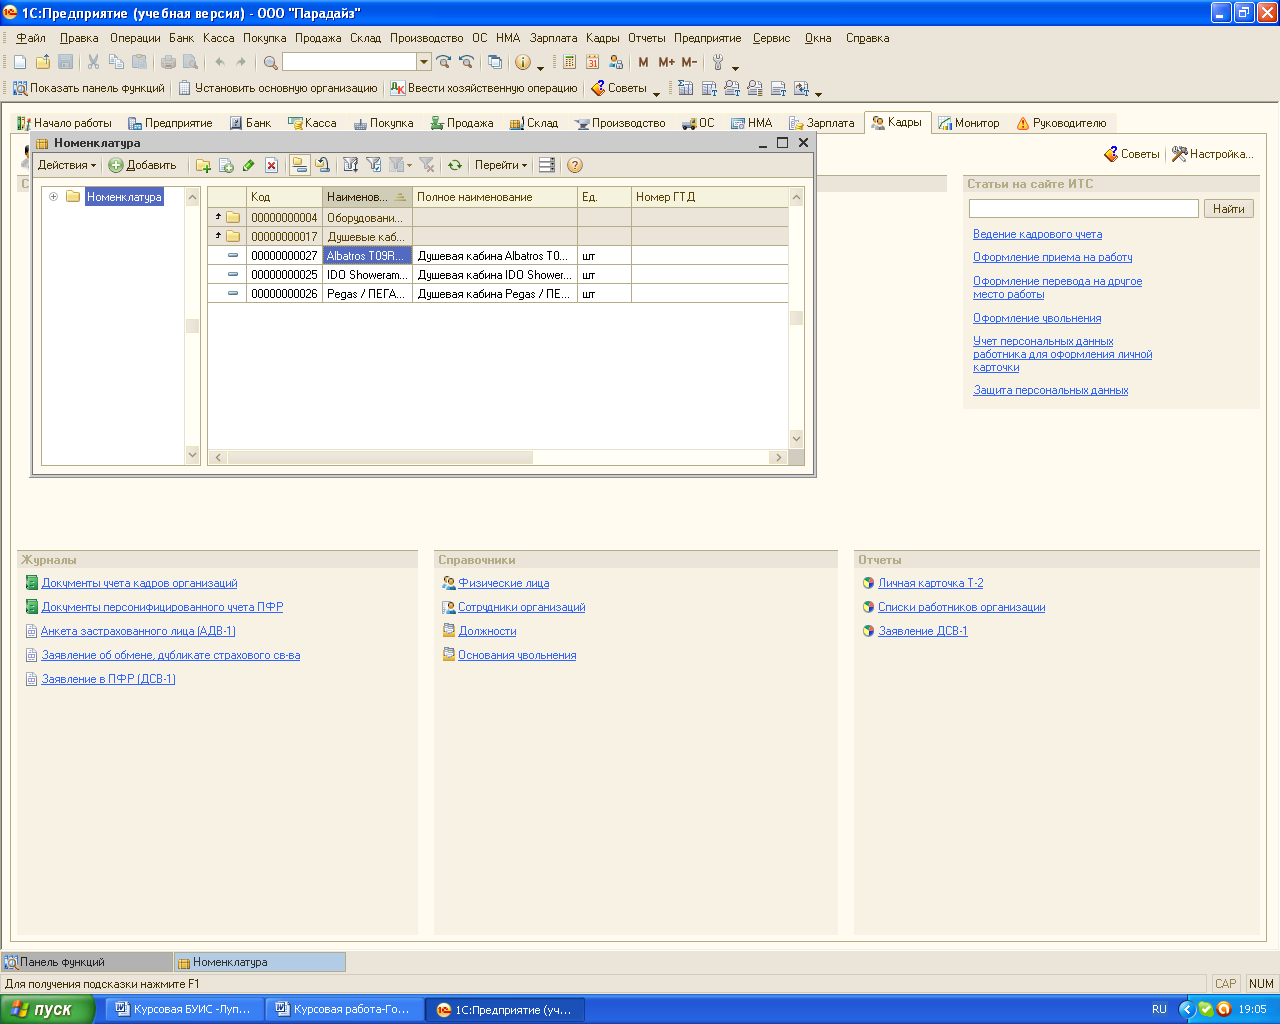This screenshot has width=1280, height=1024.
Task: Click the add new group folder icon
Action: (203, 166)
